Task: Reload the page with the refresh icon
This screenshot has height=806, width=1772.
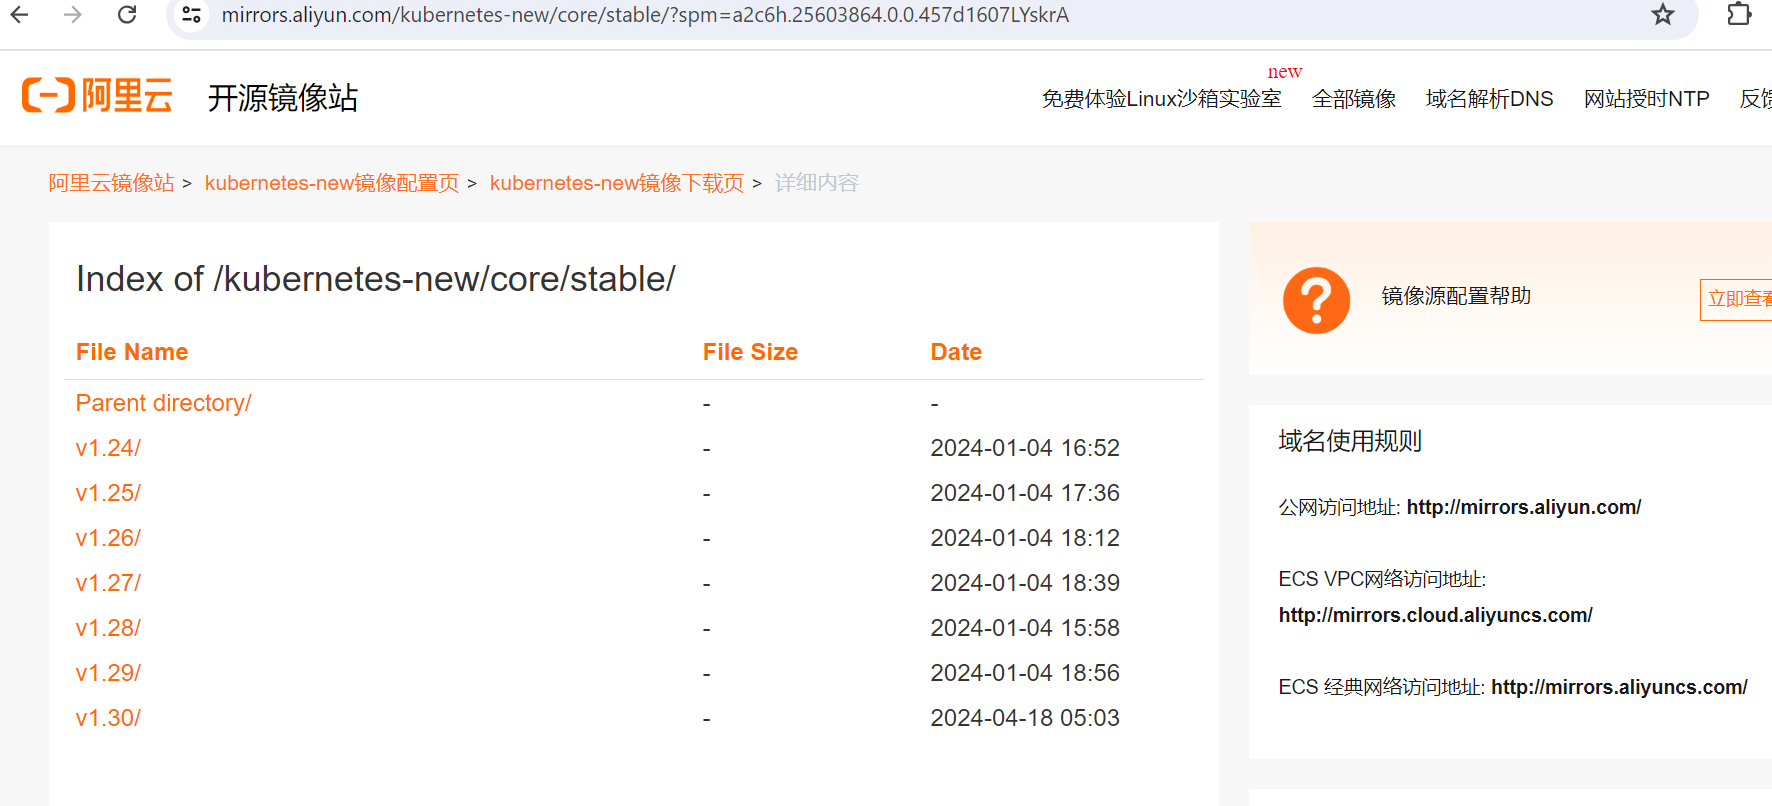Action: pos(127,15)
